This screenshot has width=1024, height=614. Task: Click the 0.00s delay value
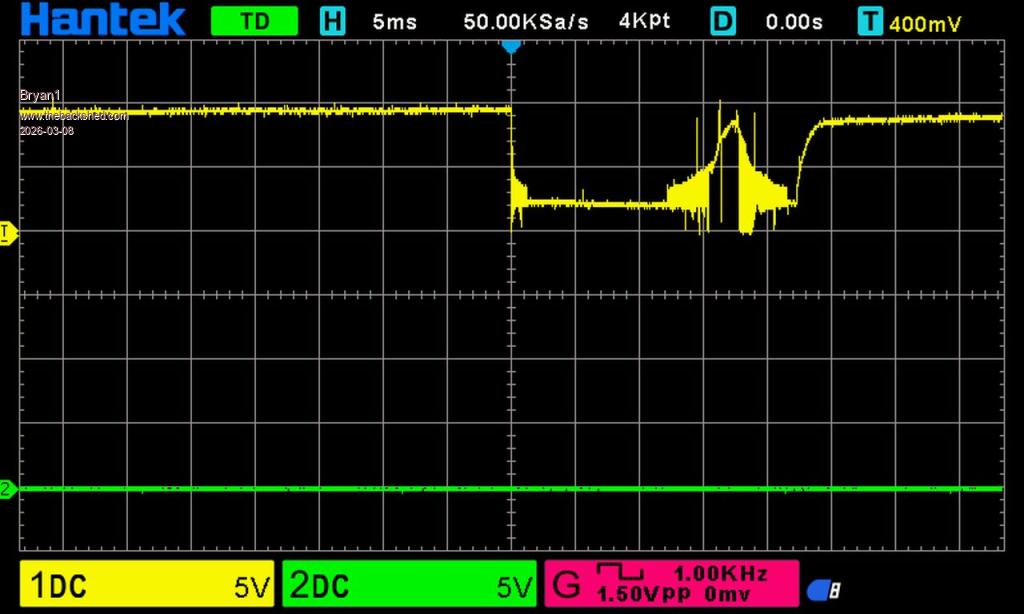click(x=793, y=21)
